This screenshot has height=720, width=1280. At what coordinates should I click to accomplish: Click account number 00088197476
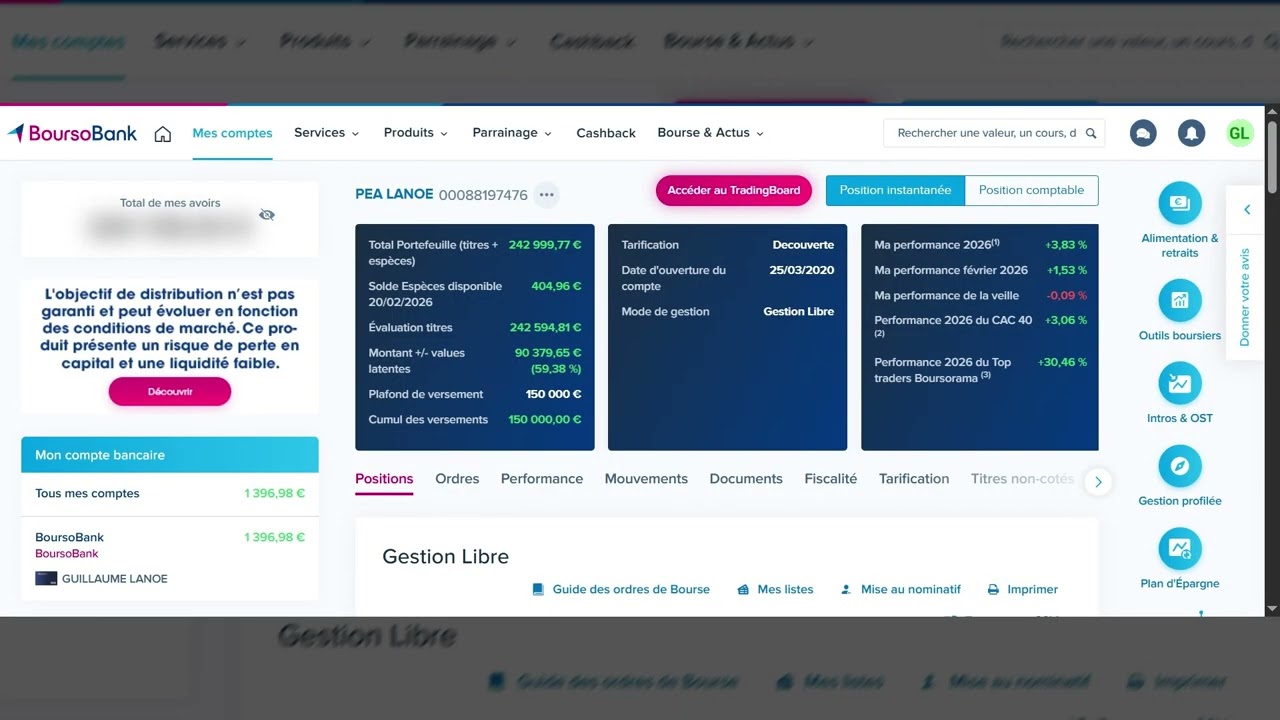point(483,195)
